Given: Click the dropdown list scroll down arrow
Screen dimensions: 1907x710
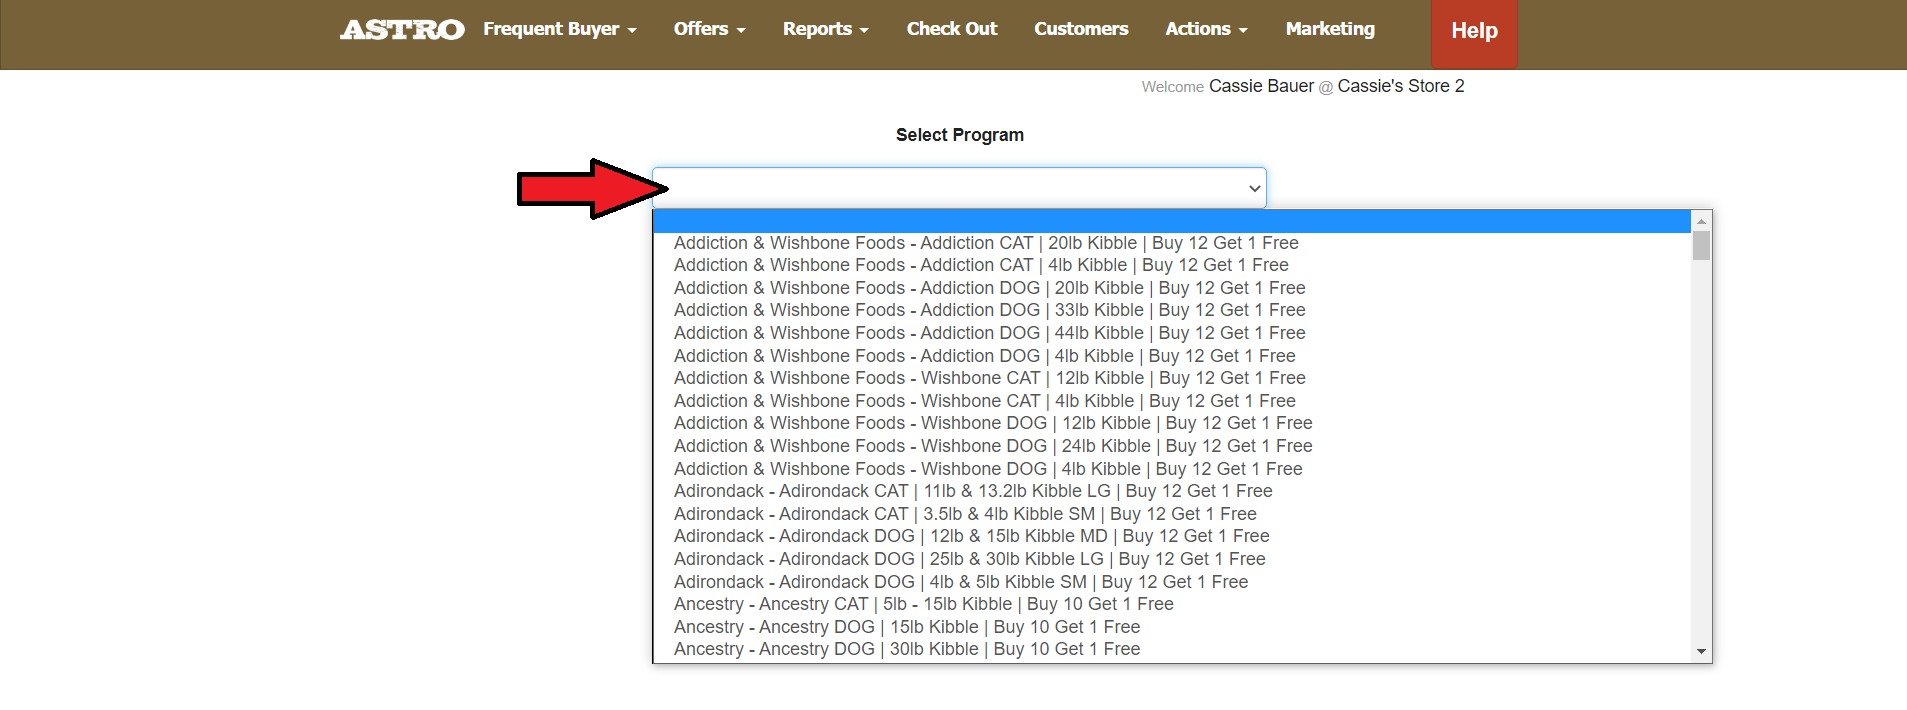Looking at the screenshot, I should pyautogui.click(x=1701, y=652).
